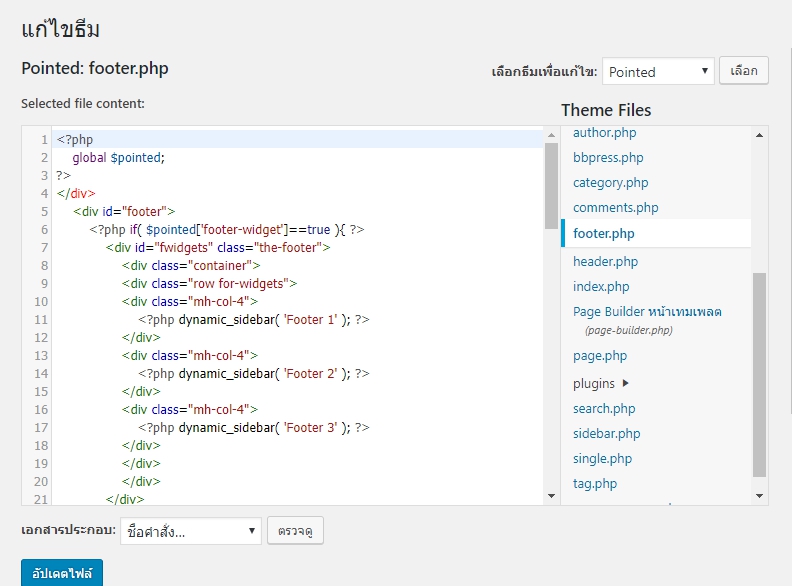The width and height of the screenshot is (792, 586).
Task: Open tag.php in Theme Files
Action: [595, 483]
